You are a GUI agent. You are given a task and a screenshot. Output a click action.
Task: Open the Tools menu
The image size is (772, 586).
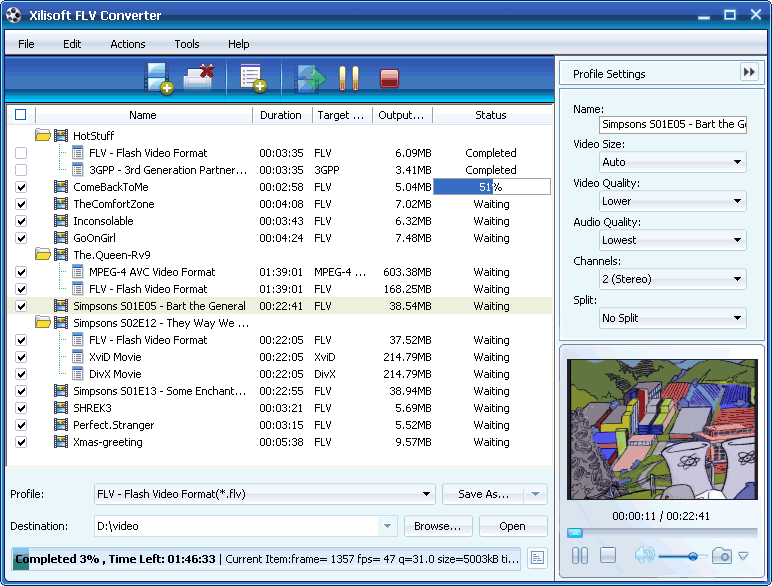[187, 44]
